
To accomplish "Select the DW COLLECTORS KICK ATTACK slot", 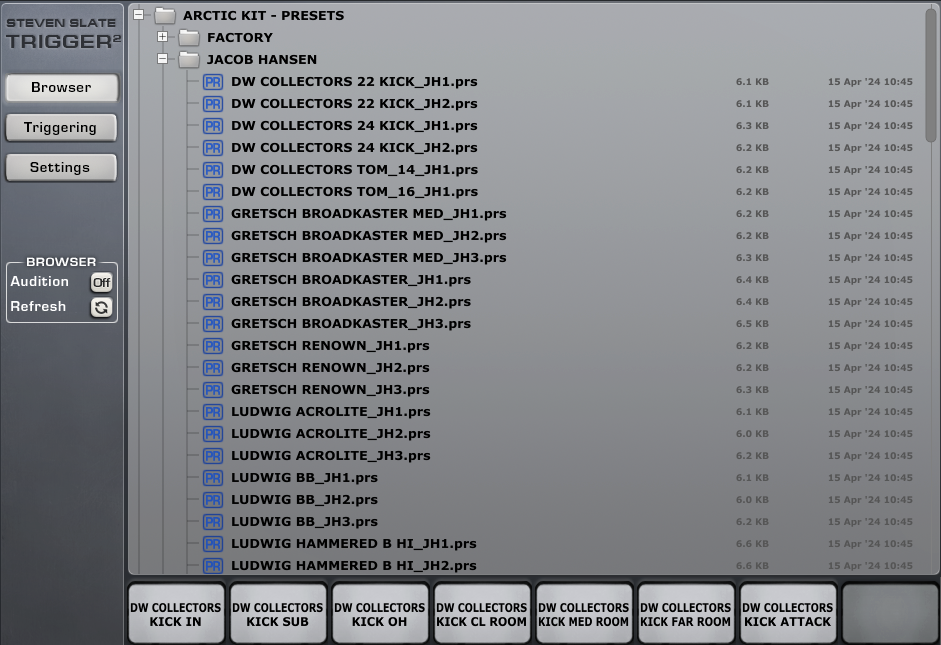I will pos(788,614).
